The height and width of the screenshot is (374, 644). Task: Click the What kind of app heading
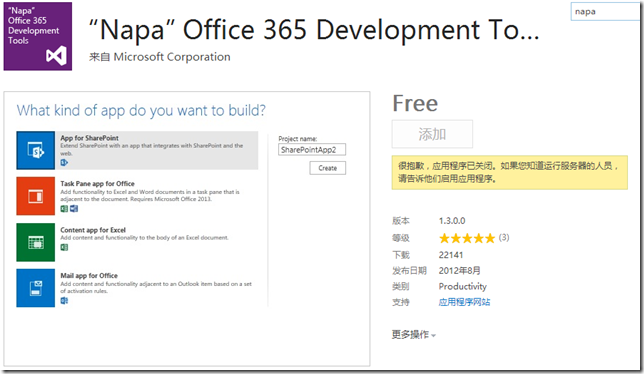[x=141, y=110]
